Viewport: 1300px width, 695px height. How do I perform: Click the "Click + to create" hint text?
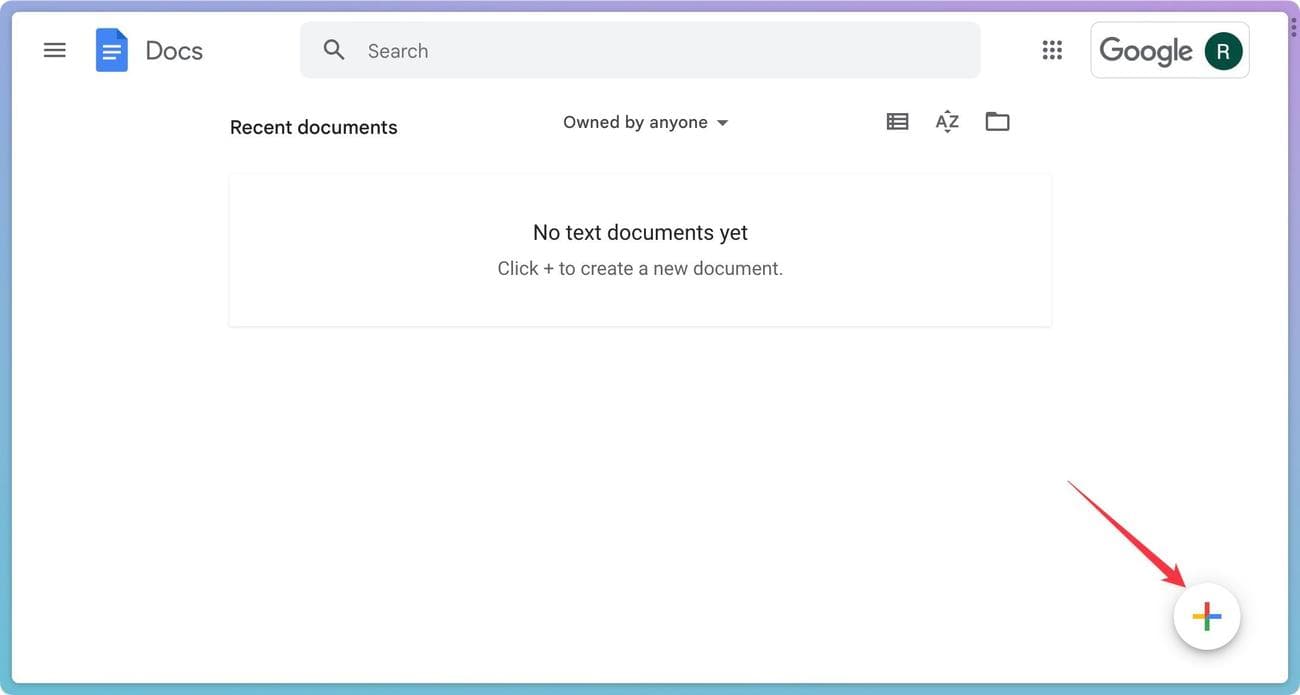click(x=640, y=269)
